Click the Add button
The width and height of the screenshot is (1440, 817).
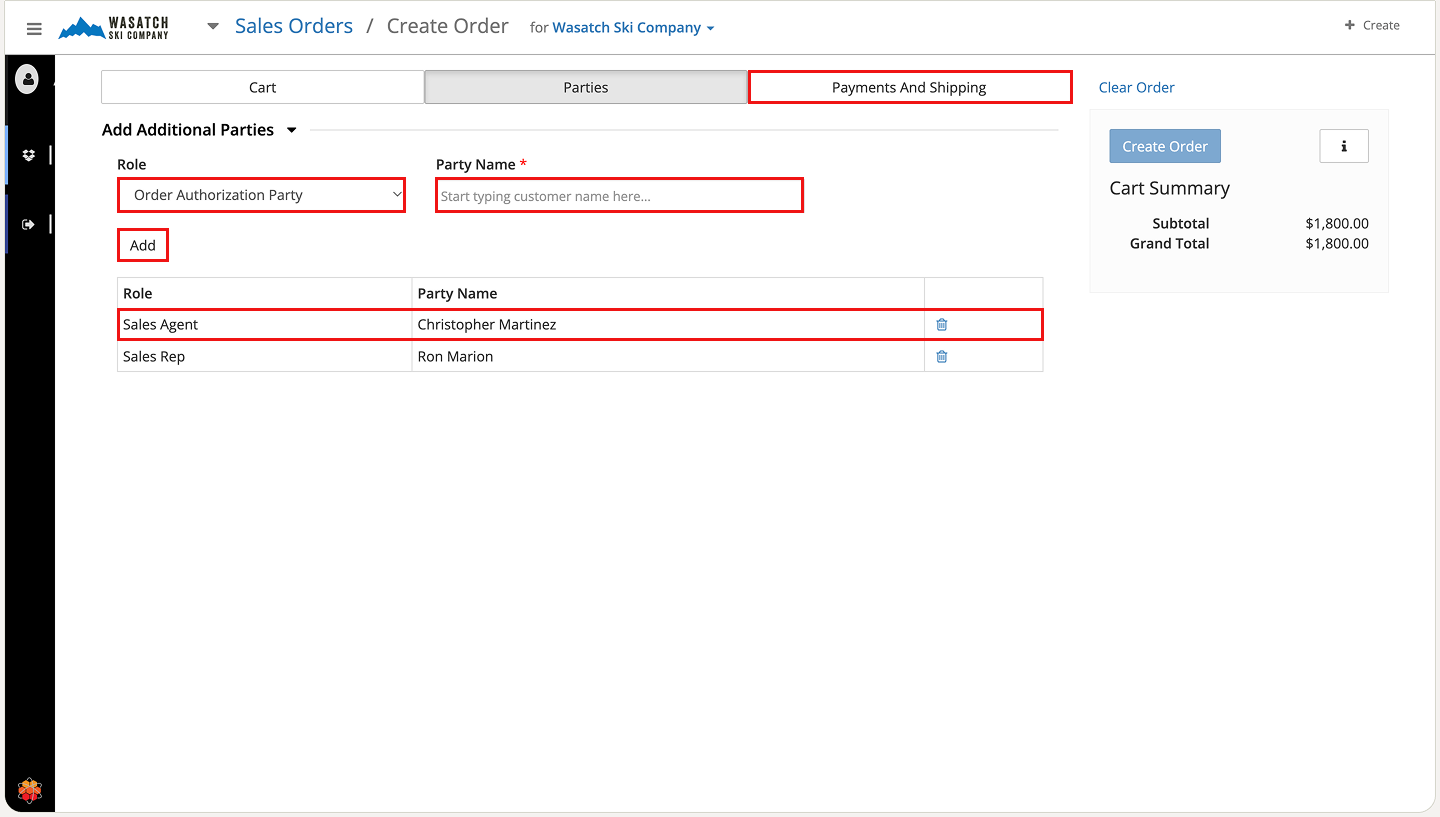click(143, 246)
